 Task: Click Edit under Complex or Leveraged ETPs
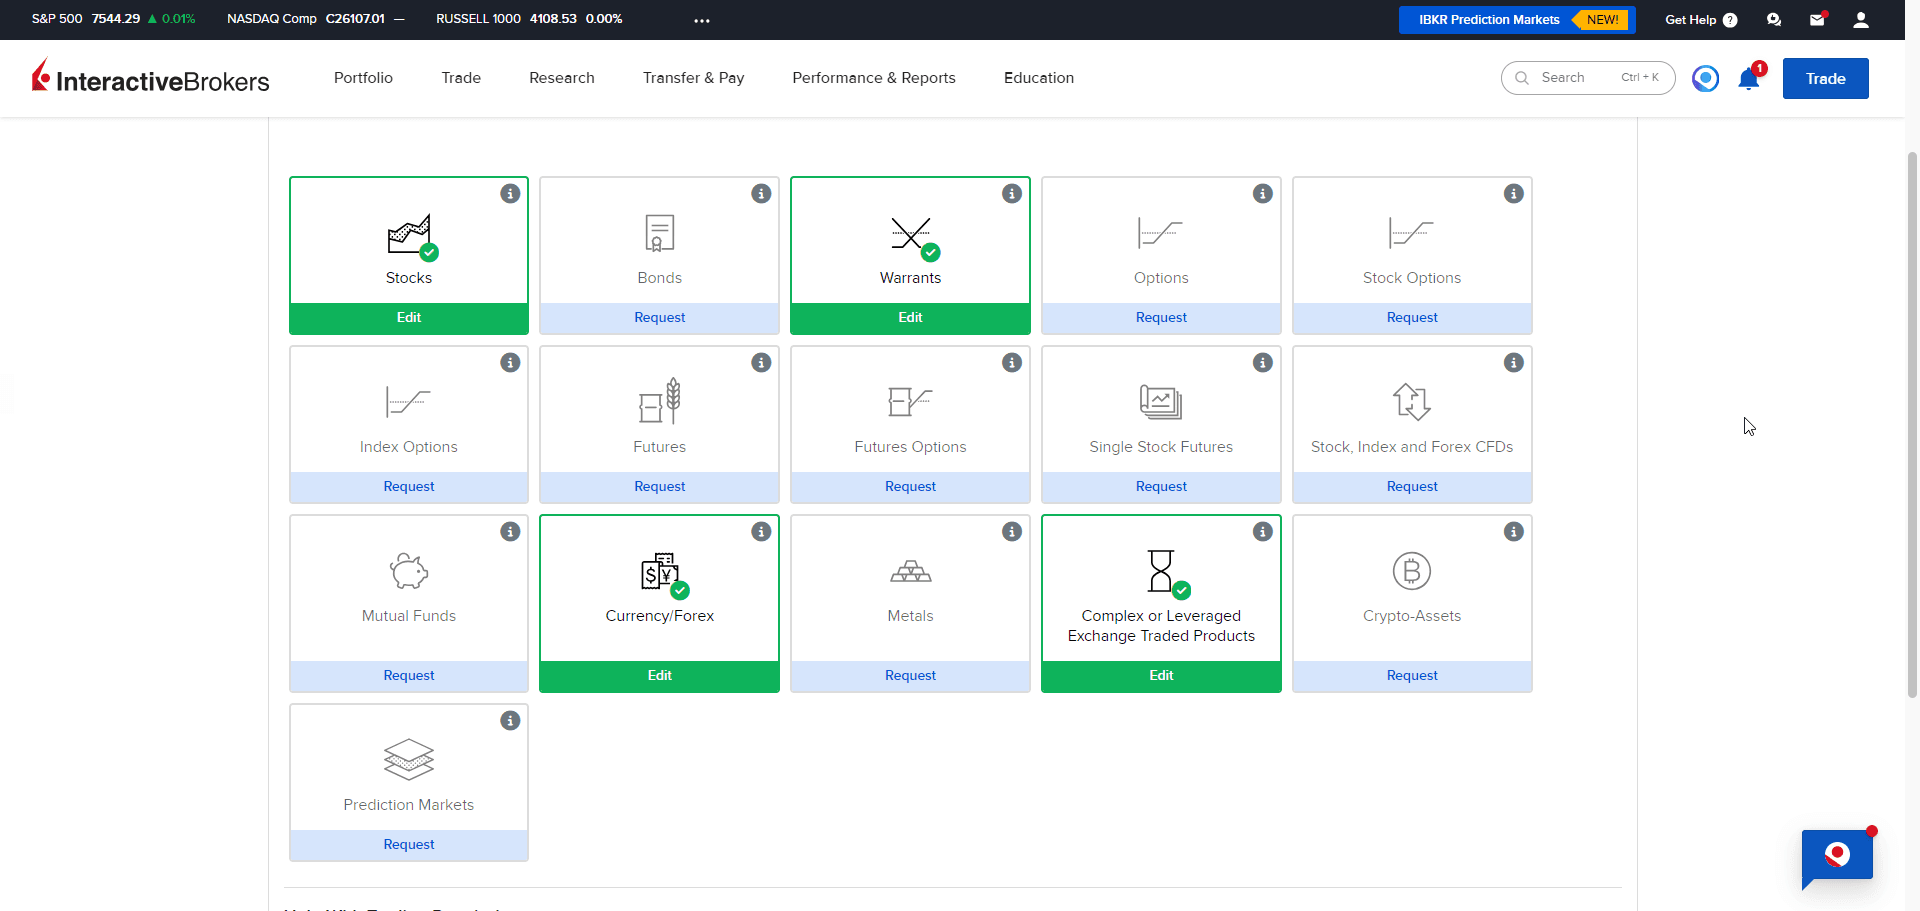point(1161,676)
